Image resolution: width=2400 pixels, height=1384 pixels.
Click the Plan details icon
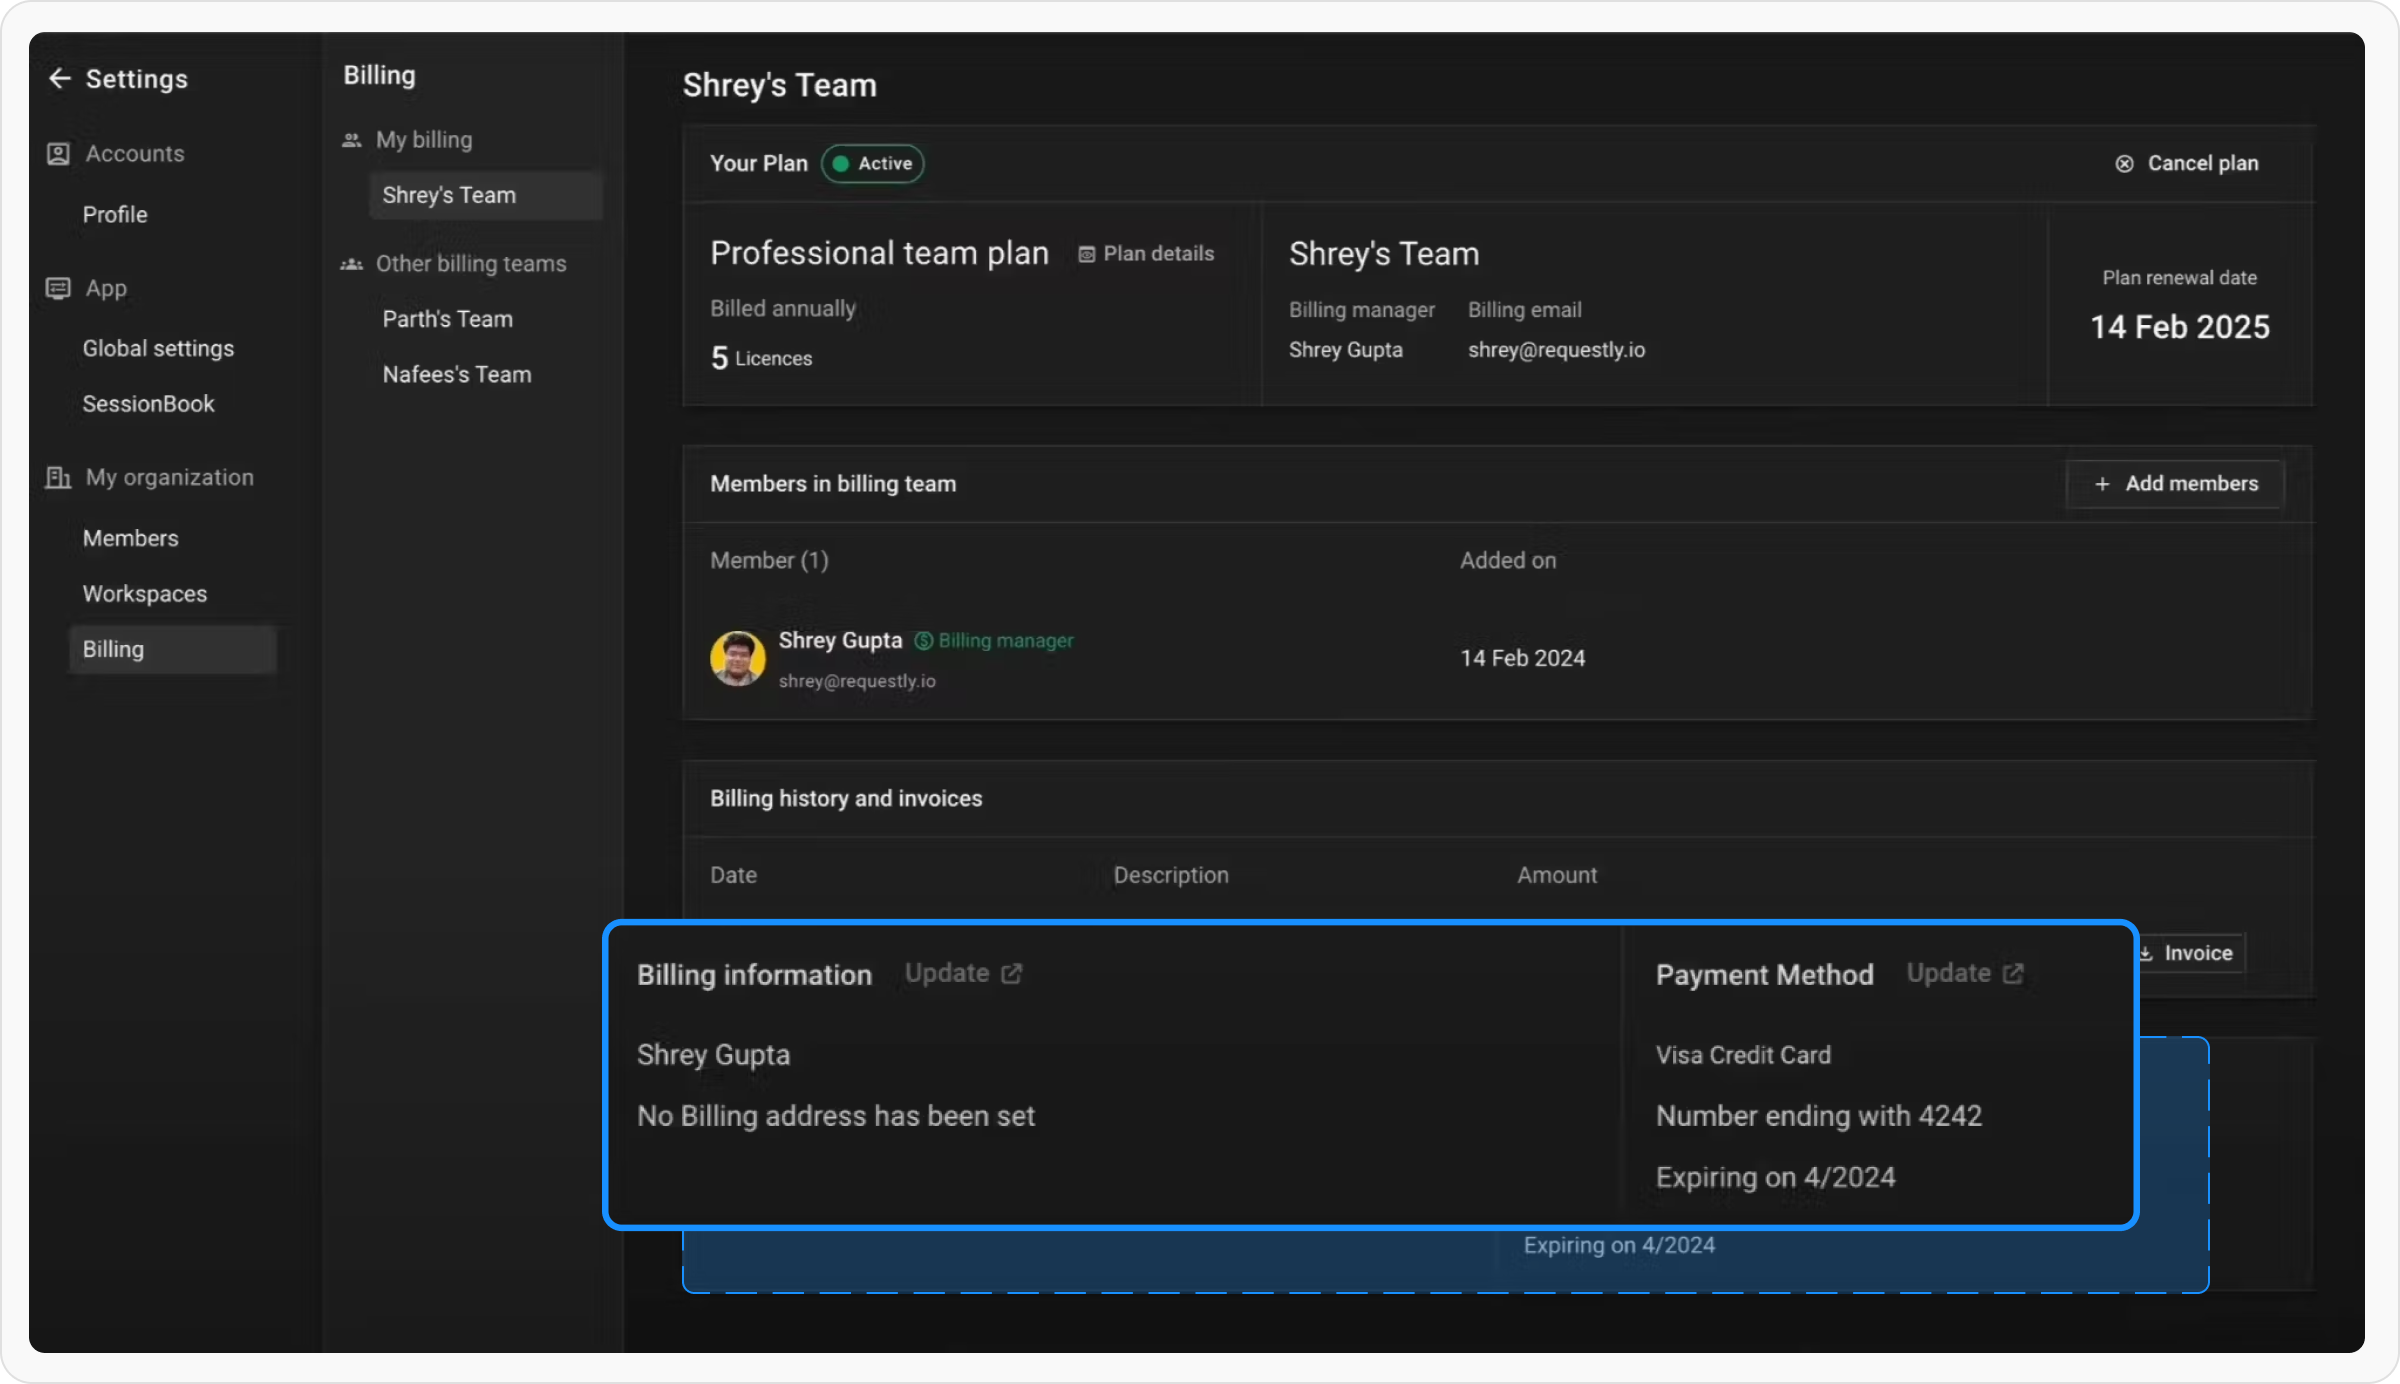click(1086, 255)
